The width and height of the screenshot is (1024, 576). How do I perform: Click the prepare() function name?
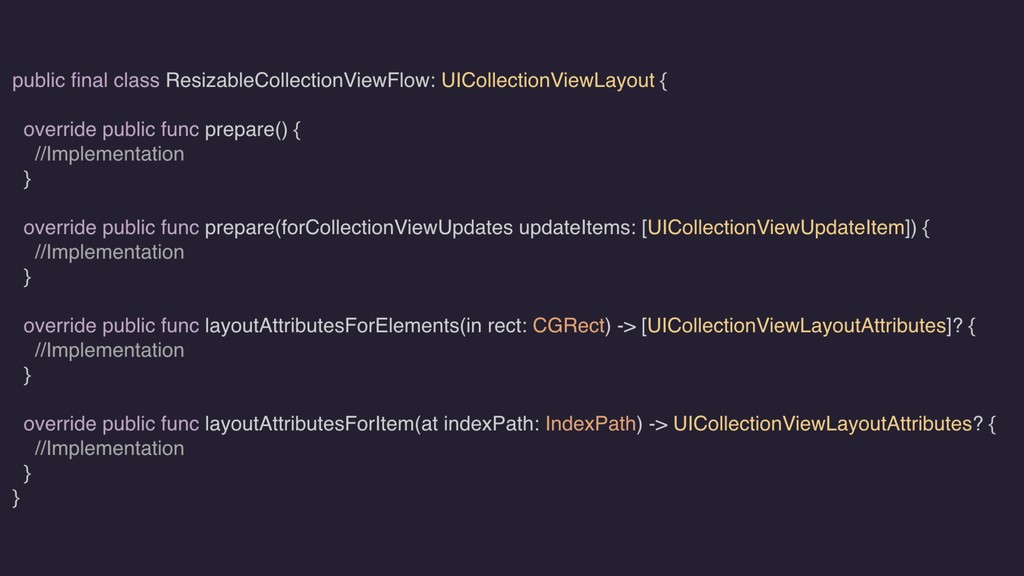246,129
